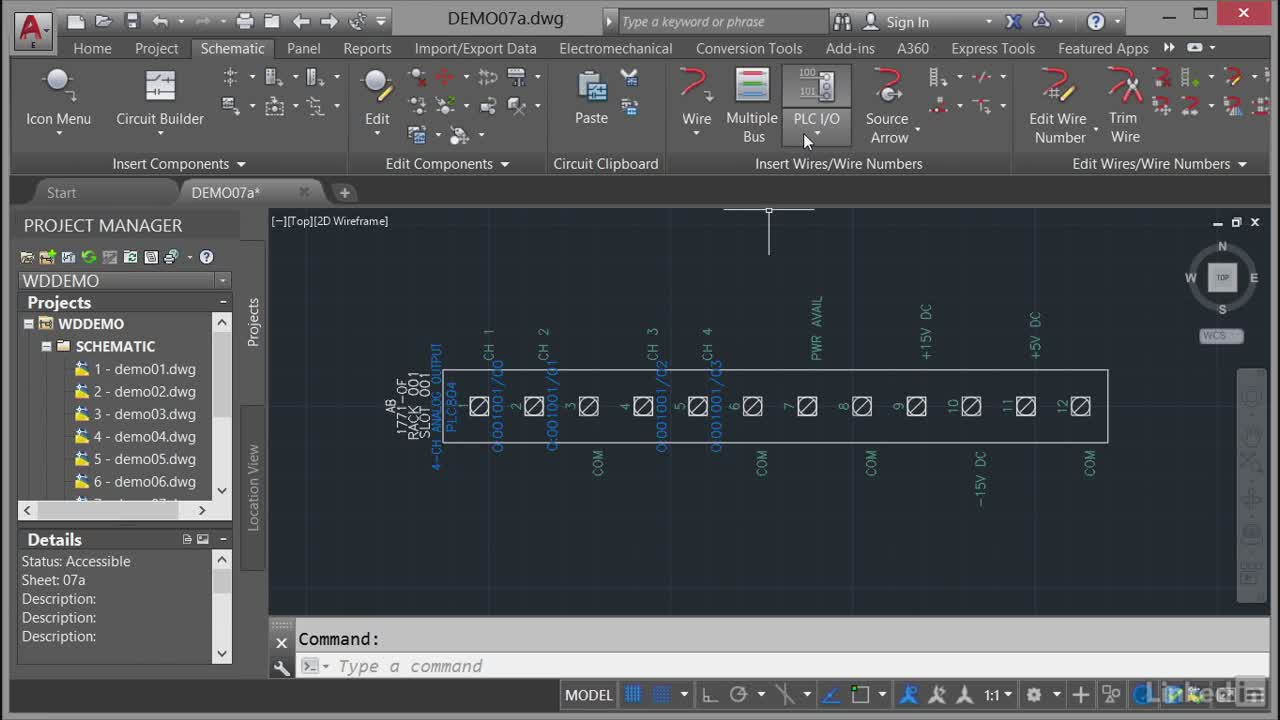Save the drawing via the quick access toolbar
This screenshot has width=1280, height=720.
pyautogui.click(x=132, y=21)
